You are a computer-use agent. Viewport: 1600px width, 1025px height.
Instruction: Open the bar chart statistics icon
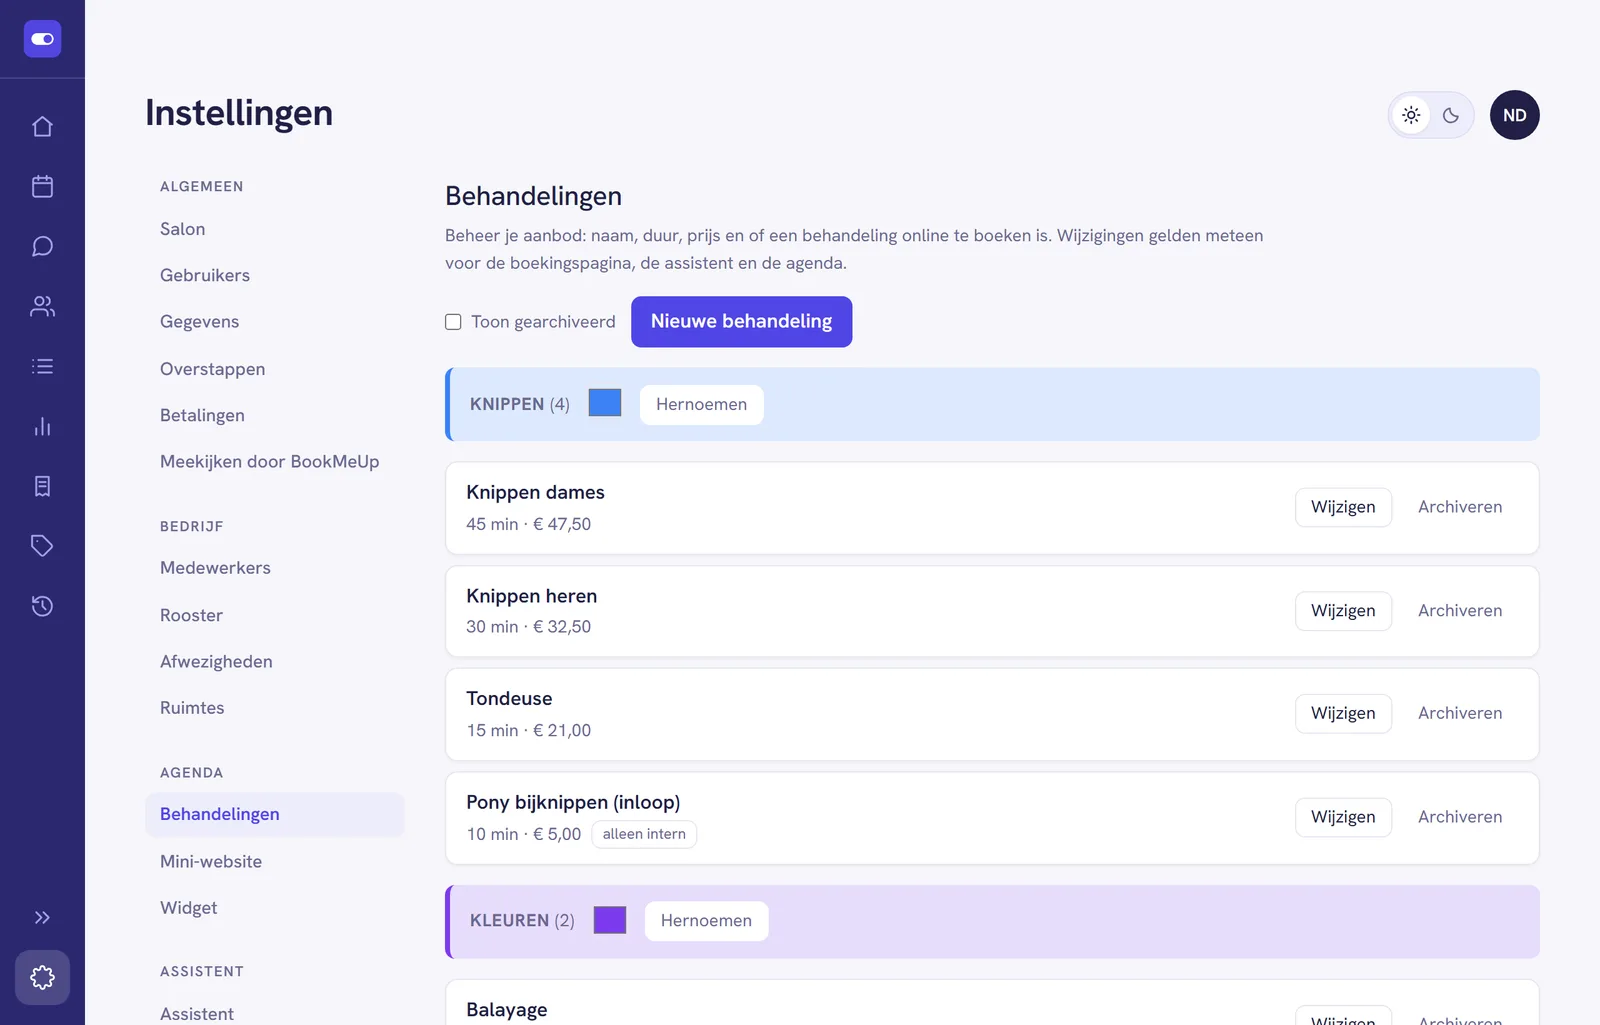click(42, 427)
